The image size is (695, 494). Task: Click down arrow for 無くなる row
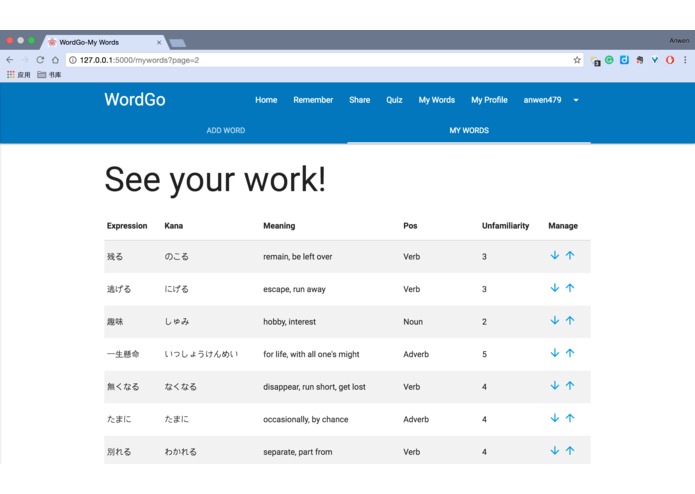click(554, 385)
